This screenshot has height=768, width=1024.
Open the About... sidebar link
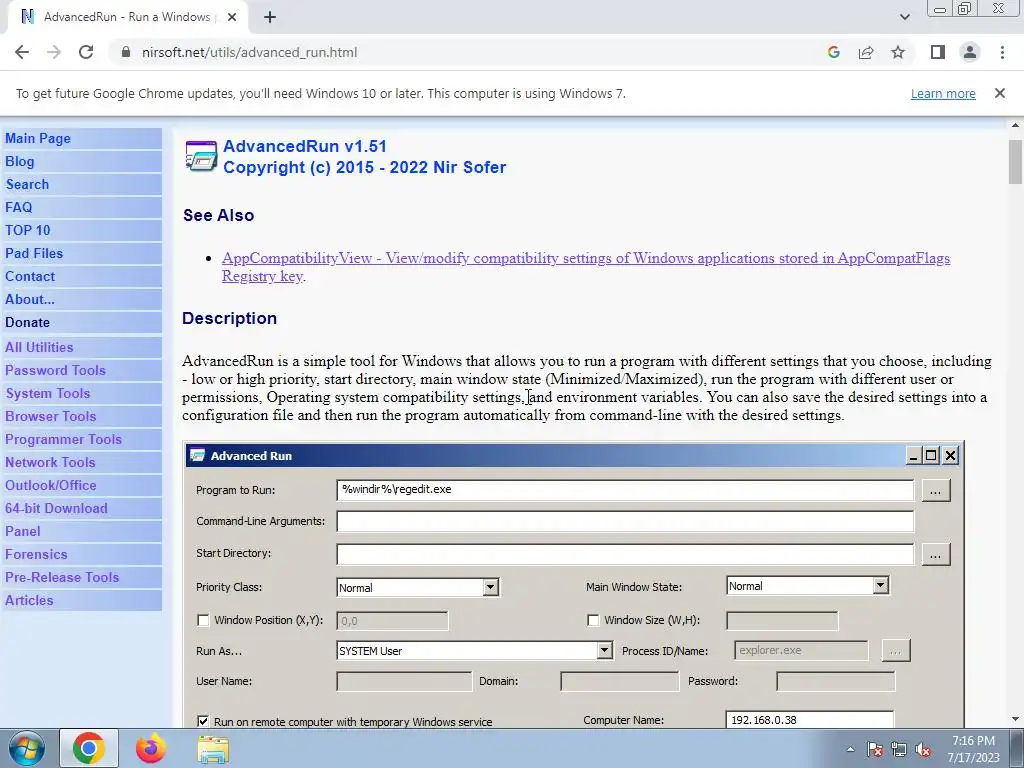[30, 299]
